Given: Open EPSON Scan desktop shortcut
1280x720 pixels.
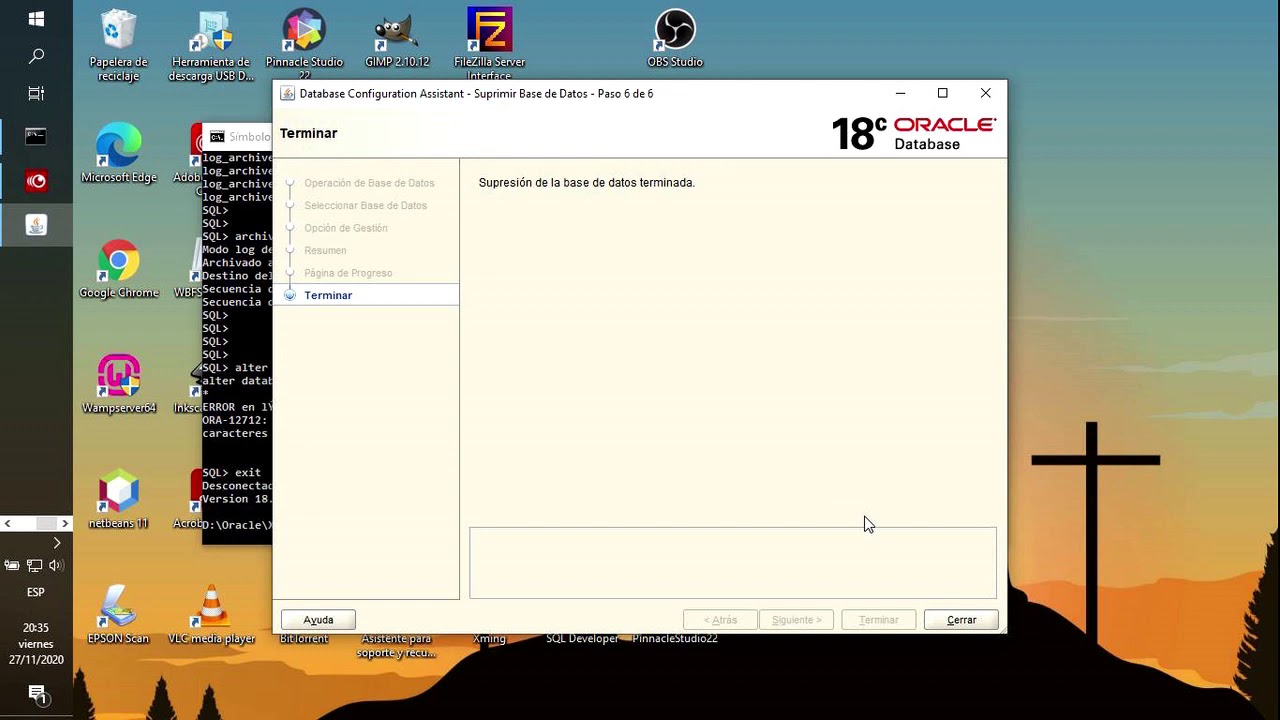Looking at the screenshot, I should (x=118, y=615).
